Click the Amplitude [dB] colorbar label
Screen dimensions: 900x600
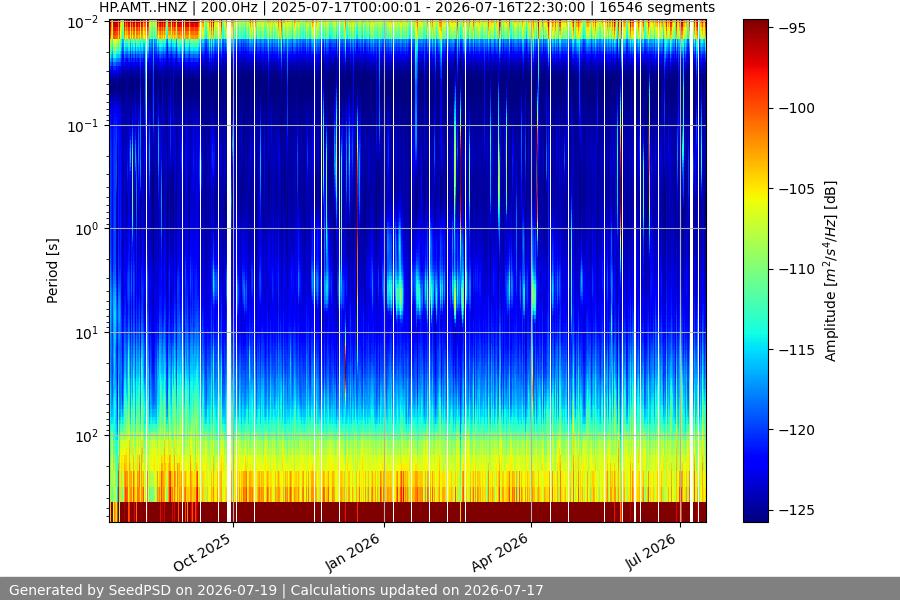tap(831, 271)
